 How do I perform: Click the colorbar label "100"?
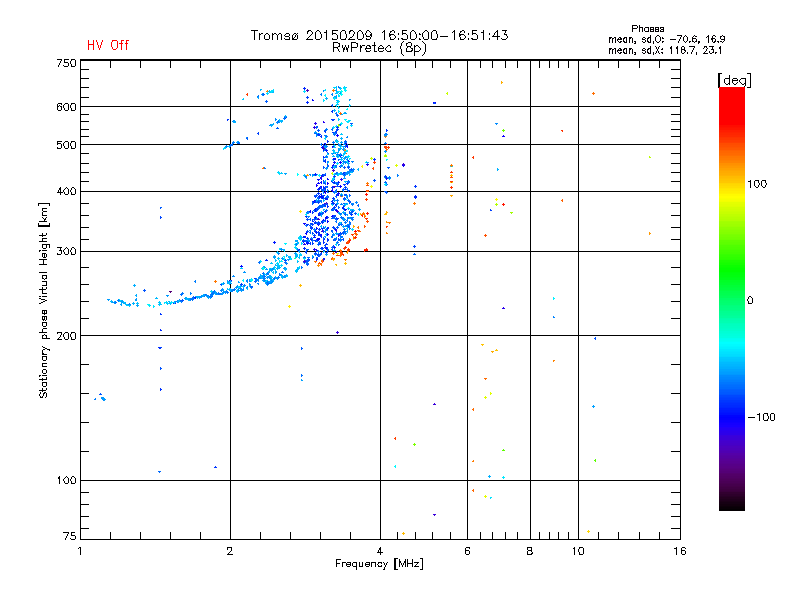pos(757,184)
